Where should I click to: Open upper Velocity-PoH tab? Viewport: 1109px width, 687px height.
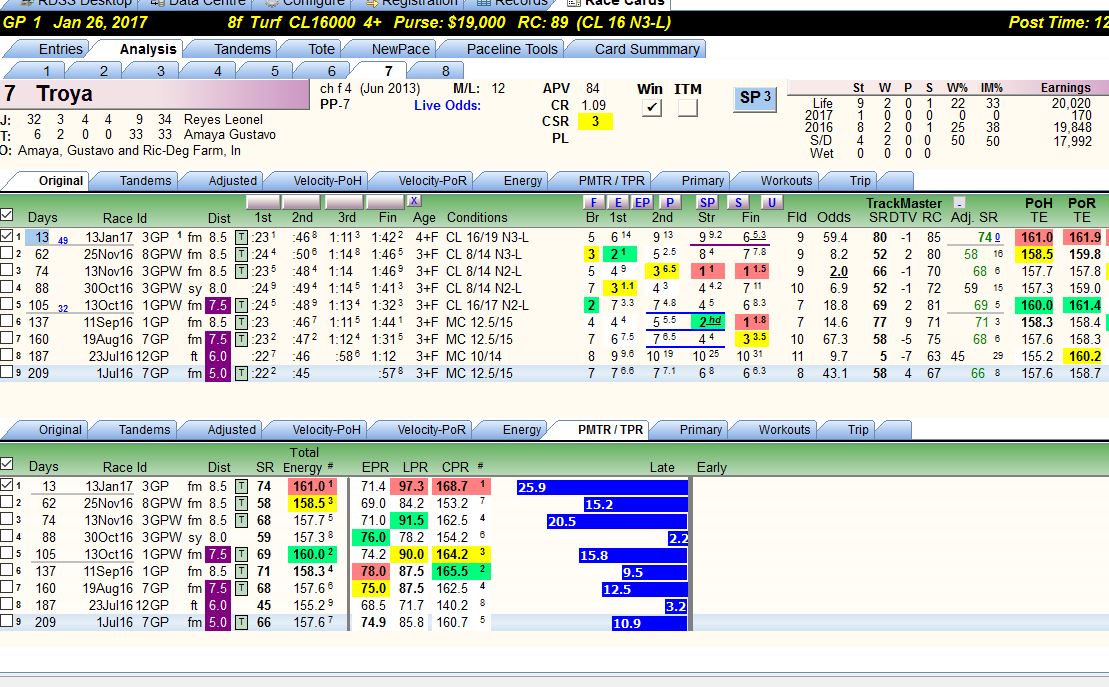click(327, 180)
